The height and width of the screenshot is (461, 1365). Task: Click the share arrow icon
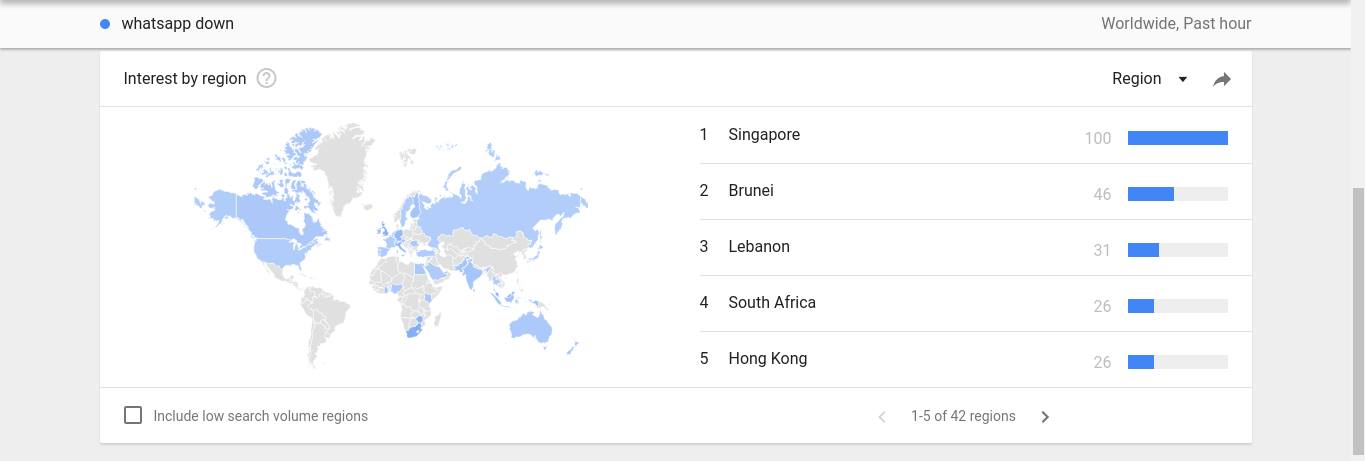pyautogui.click(x=1222, y=79)
